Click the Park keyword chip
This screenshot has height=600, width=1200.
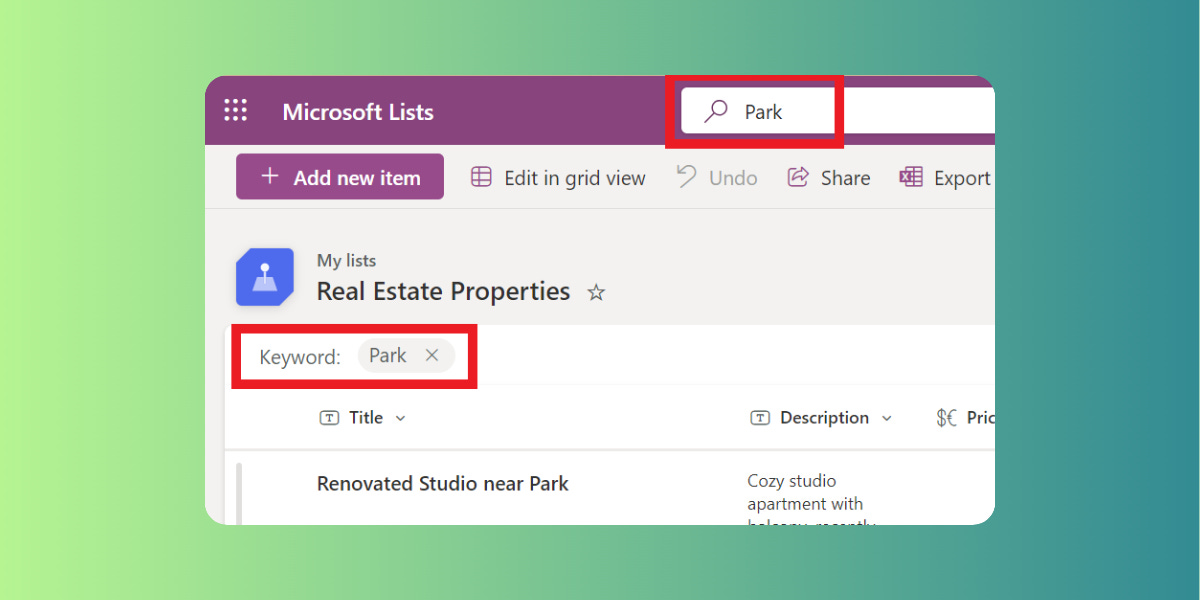tap(406, 355)
